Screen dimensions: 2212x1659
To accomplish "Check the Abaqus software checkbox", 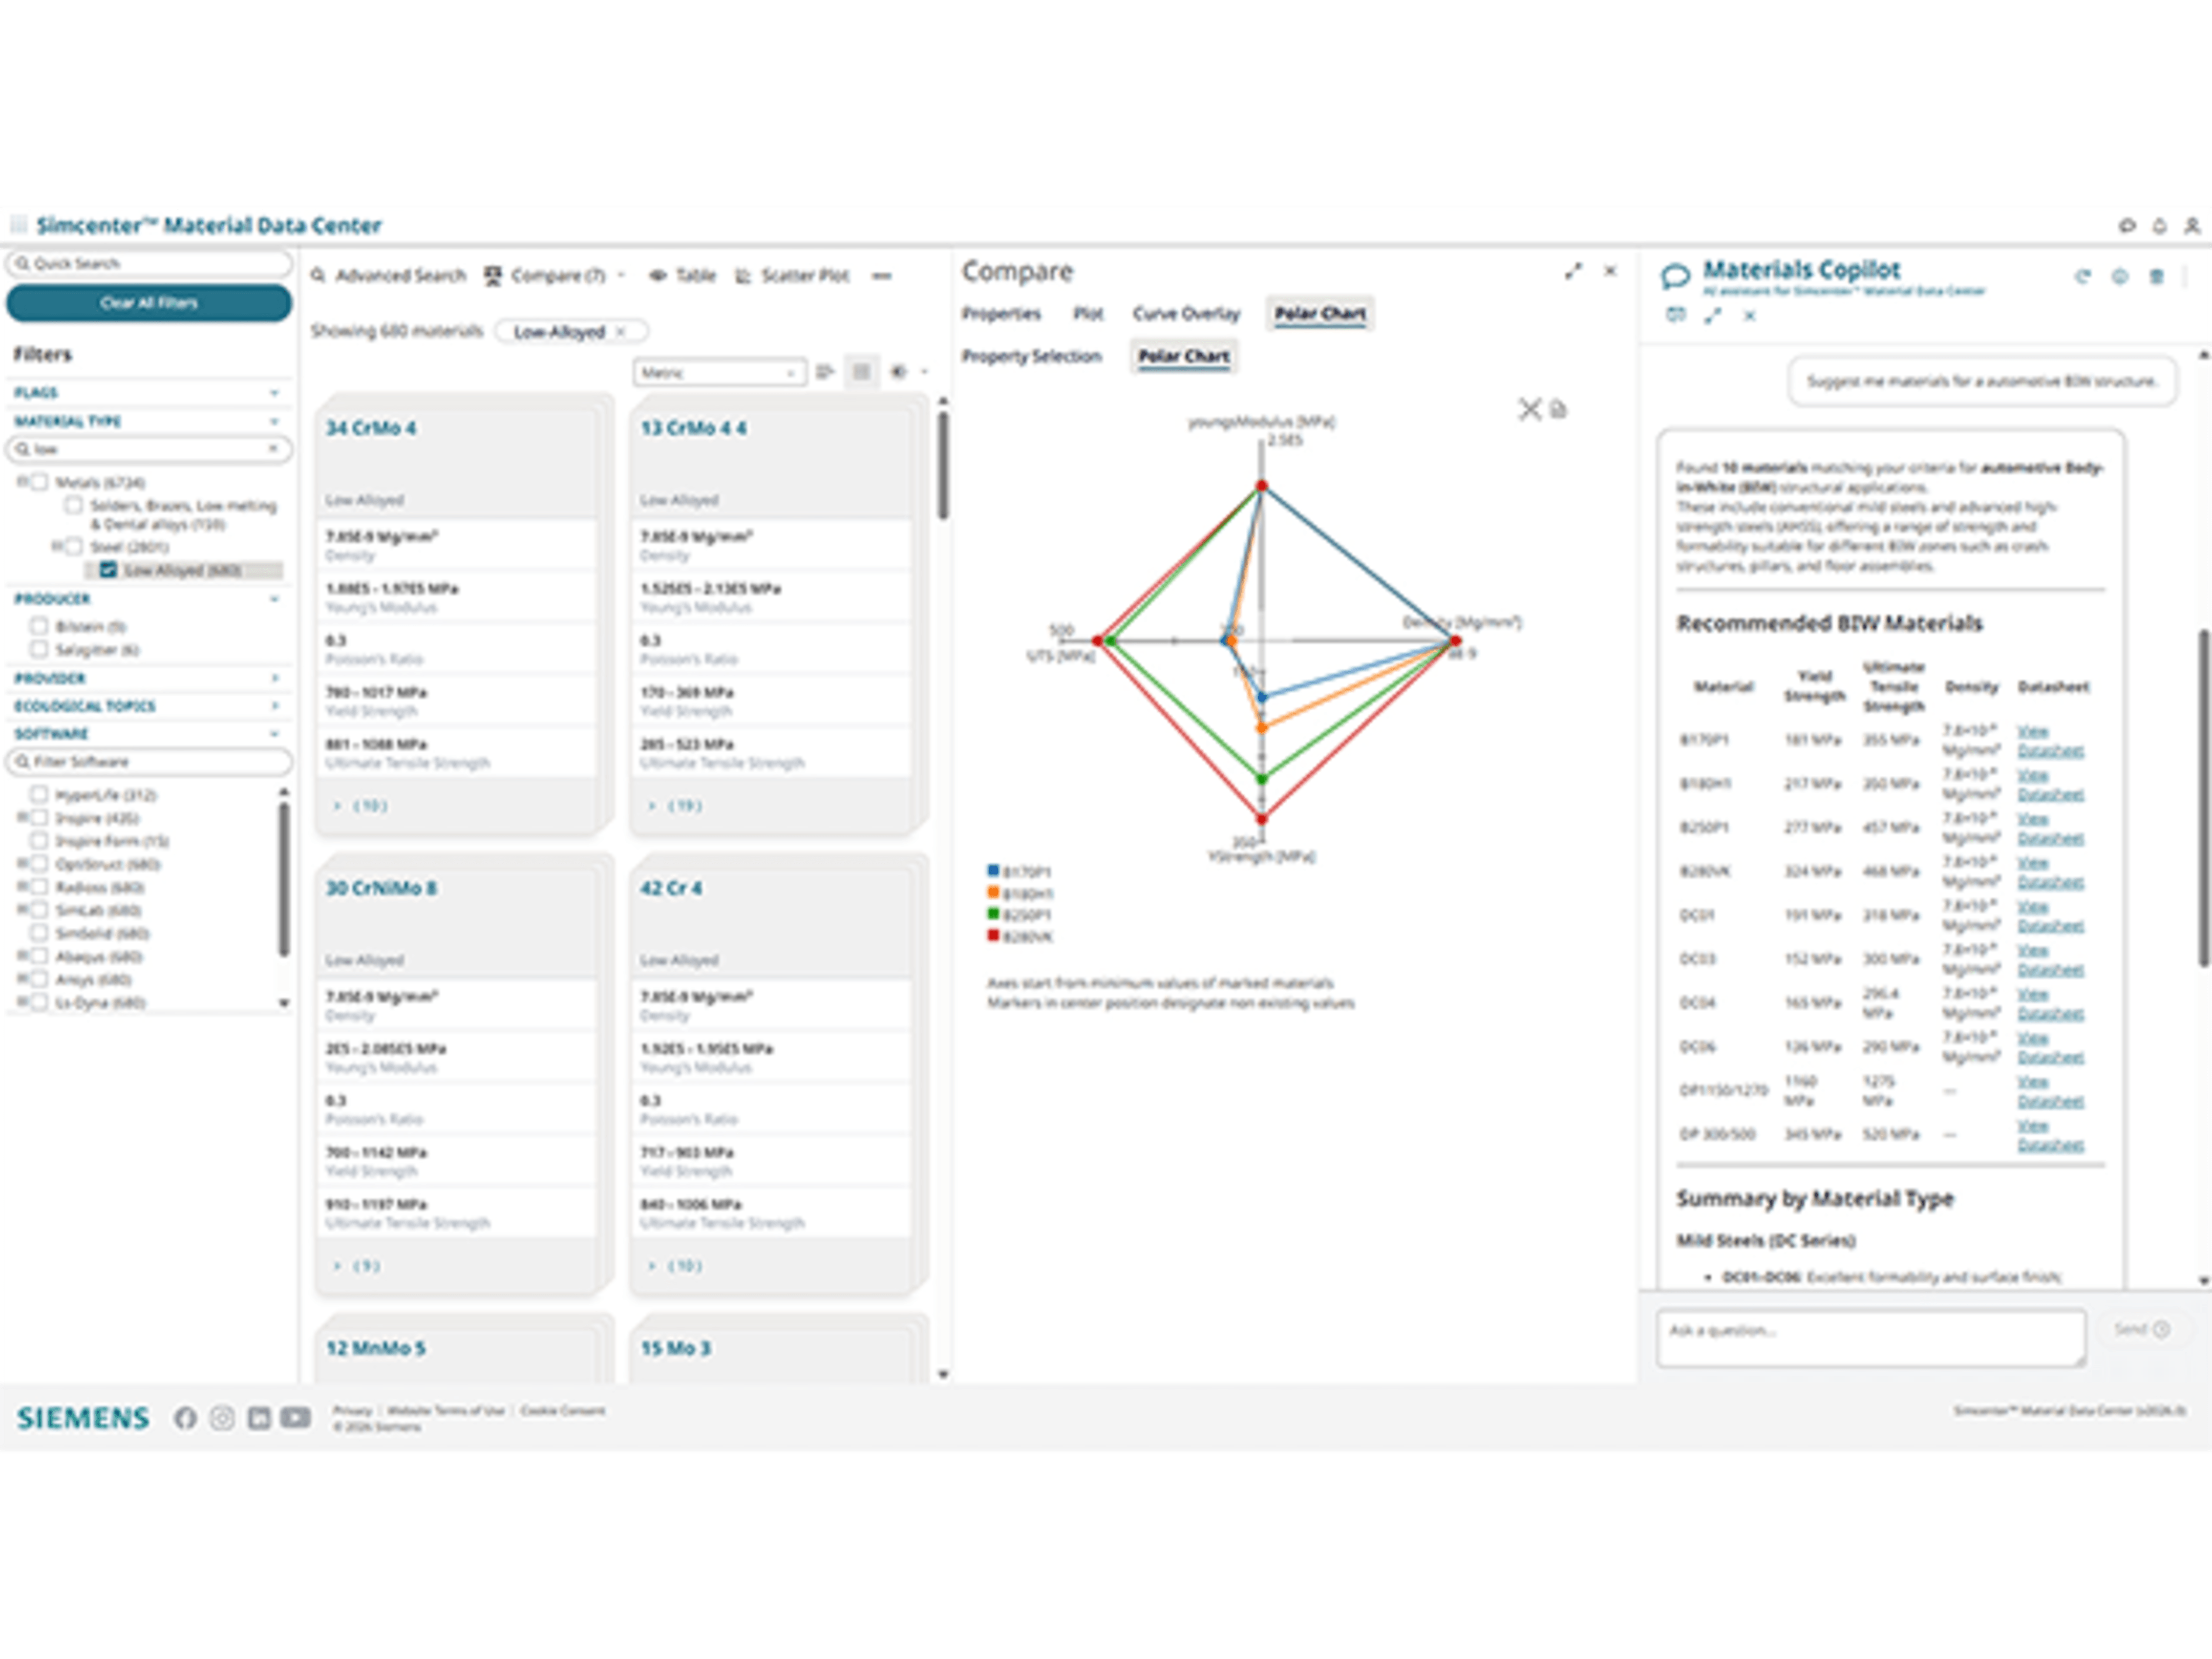I will click(x=39, y=956).
